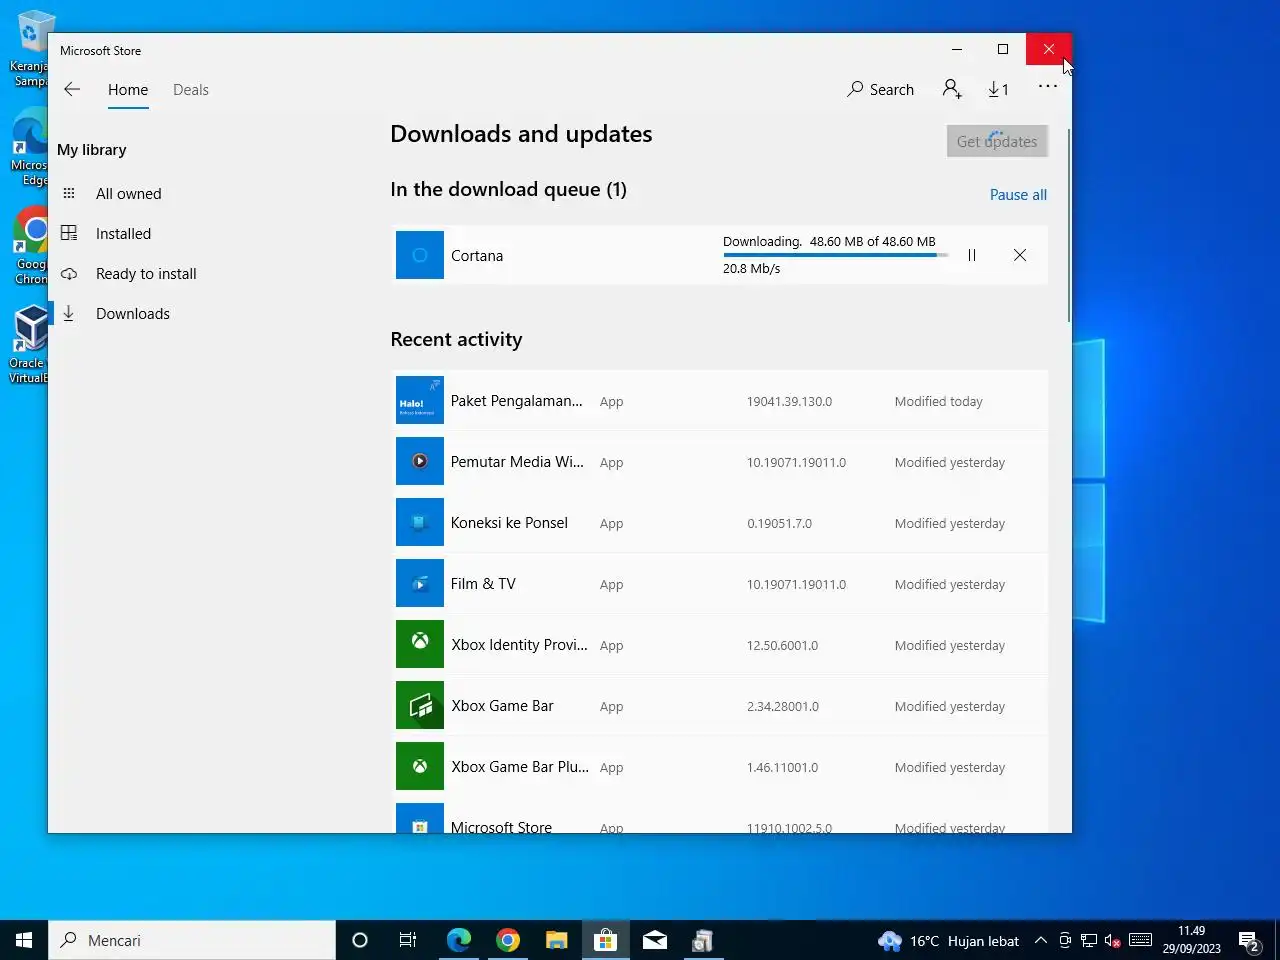
Task: Switch to the Home tab
Action: pyautogui.click(x=128, y=90)
